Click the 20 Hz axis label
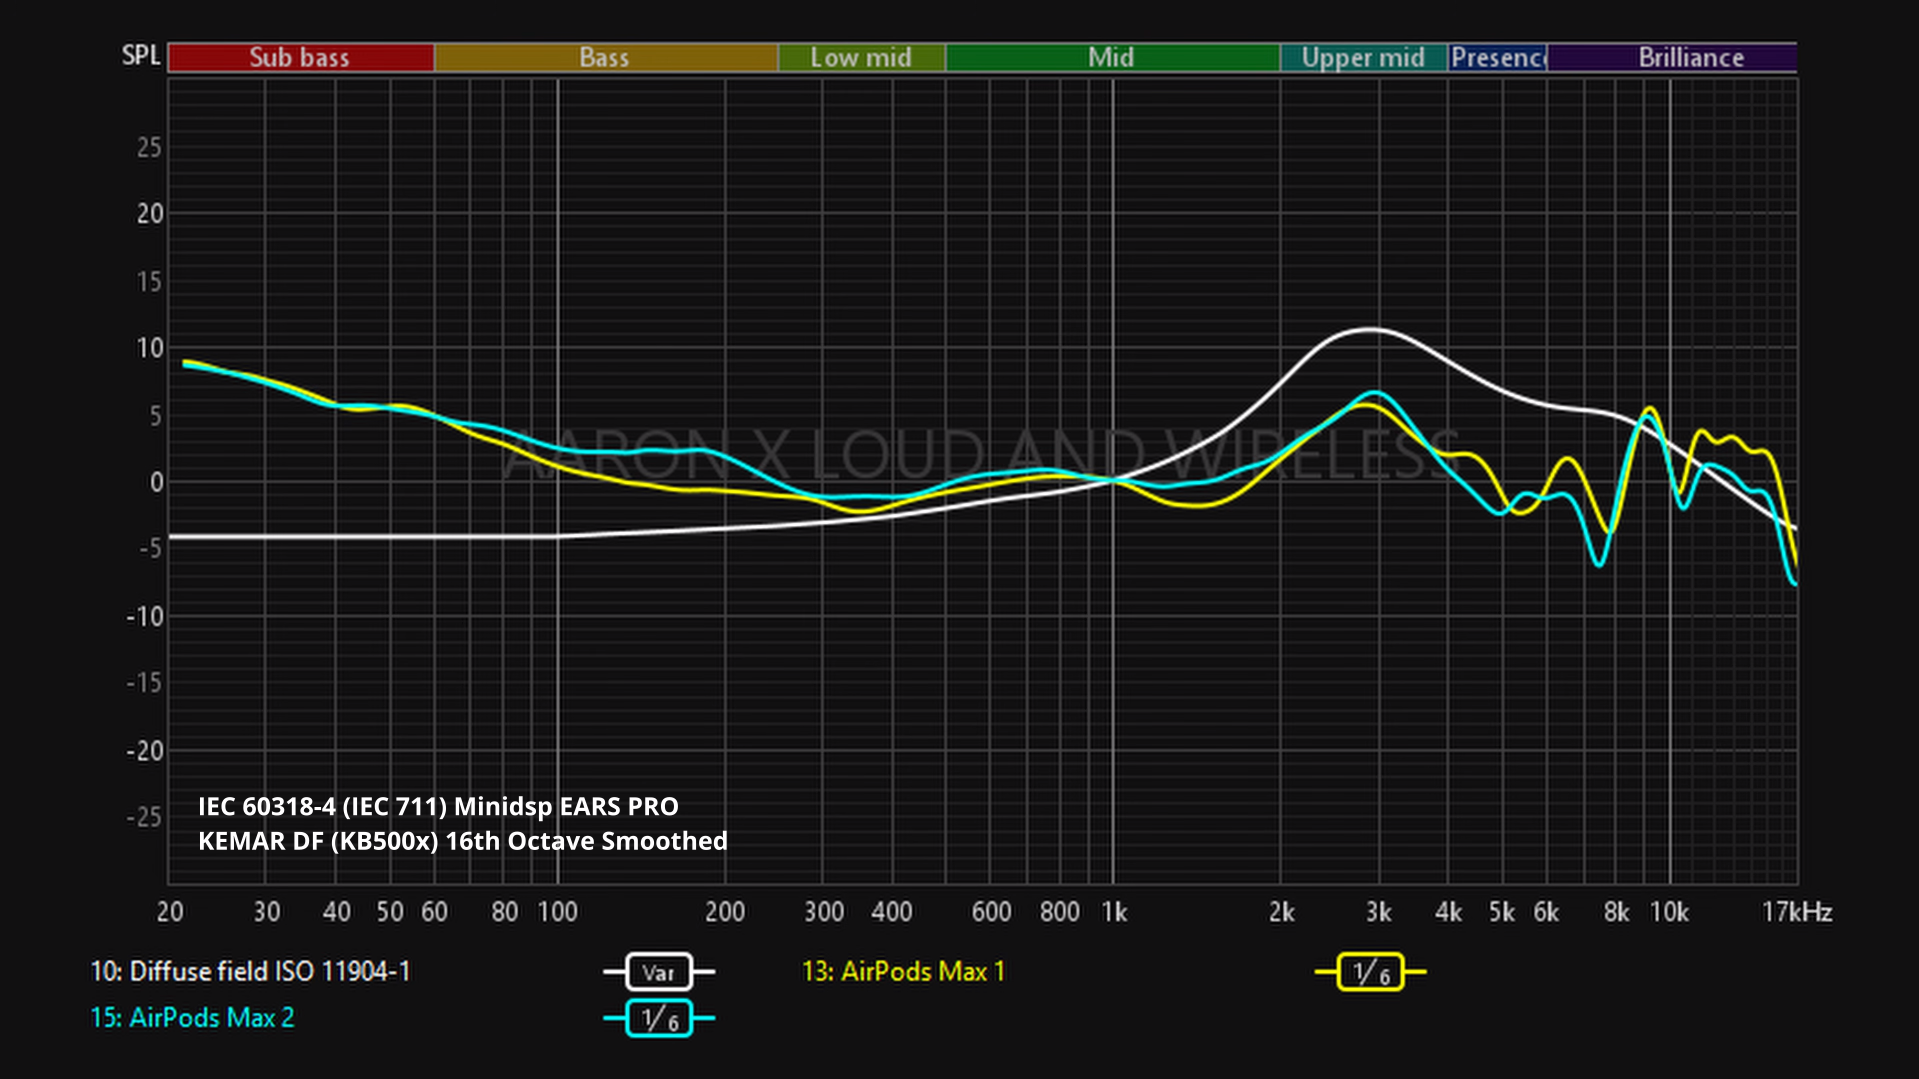The height and width of the screenshot is (1079, 1919). (x=170, y=912)
